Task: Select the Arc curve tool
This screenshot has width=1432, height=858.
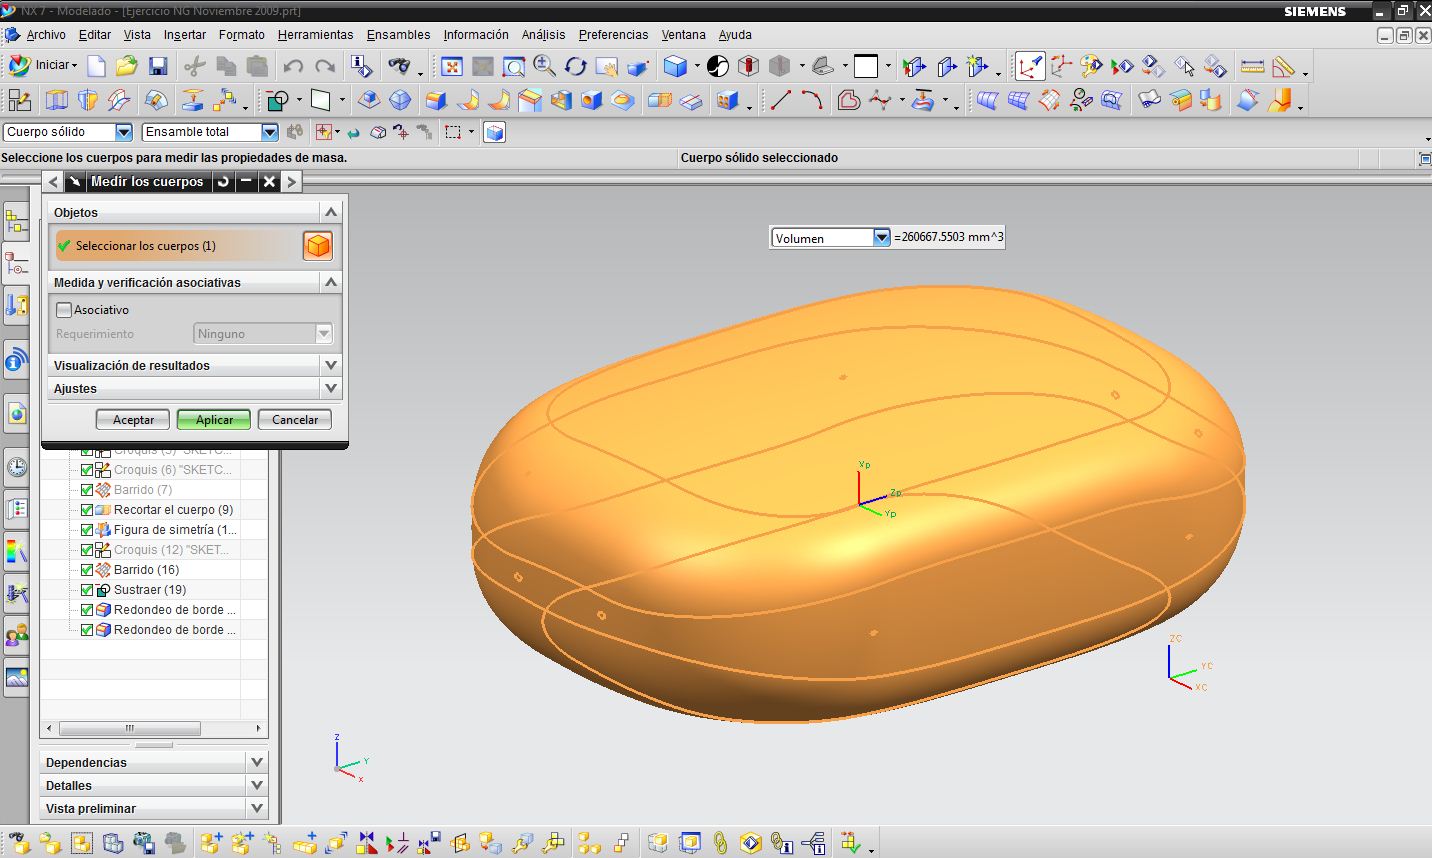Action: [x=812, y=100]
